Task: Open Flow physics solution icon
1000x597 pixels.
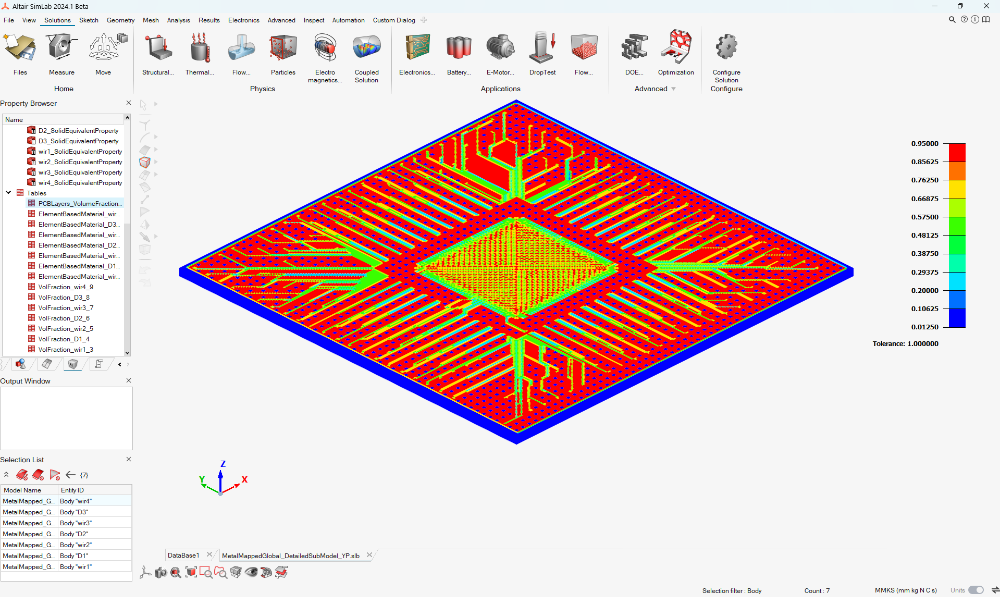Action: (x=241, y=54)
